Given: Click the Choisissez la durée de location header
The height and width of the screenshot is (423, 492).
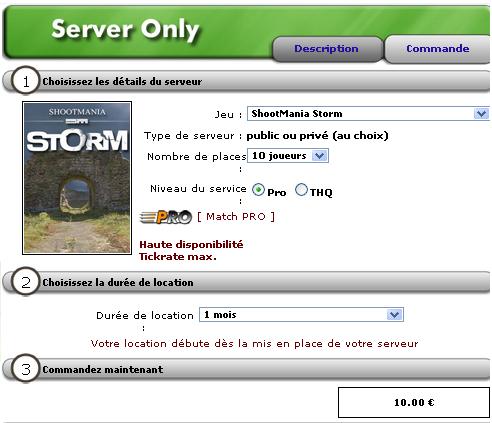Looking at the screenshot, I should click(118, 282).
